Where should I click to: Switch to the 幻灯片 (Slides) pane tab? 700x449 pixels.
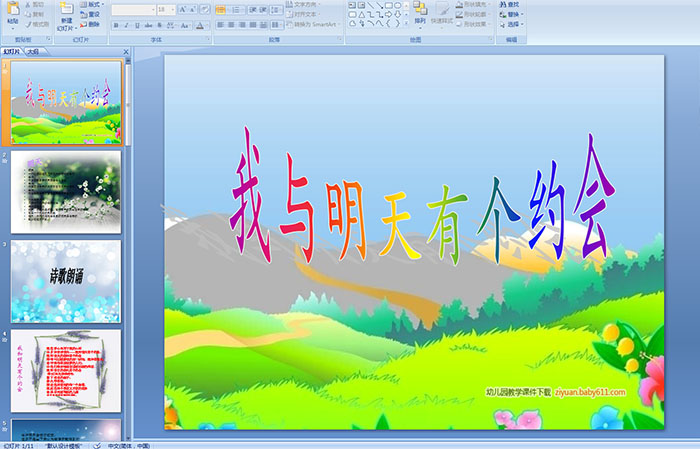tap(12, 52)
